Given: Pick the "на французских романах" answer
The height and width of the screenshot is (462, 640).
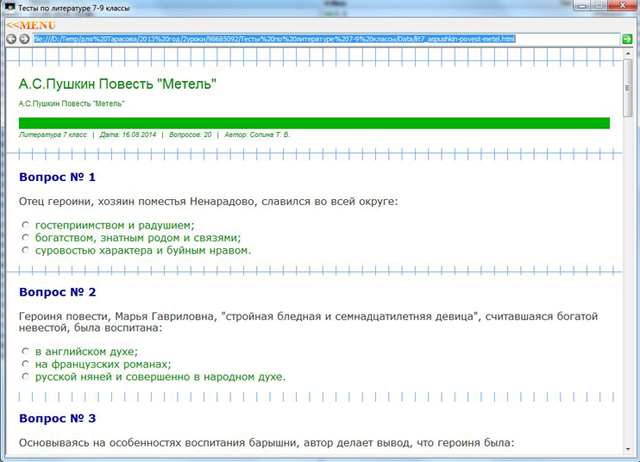Looking at the screenshot, I should pyautogui.click(x=25, y=365).
